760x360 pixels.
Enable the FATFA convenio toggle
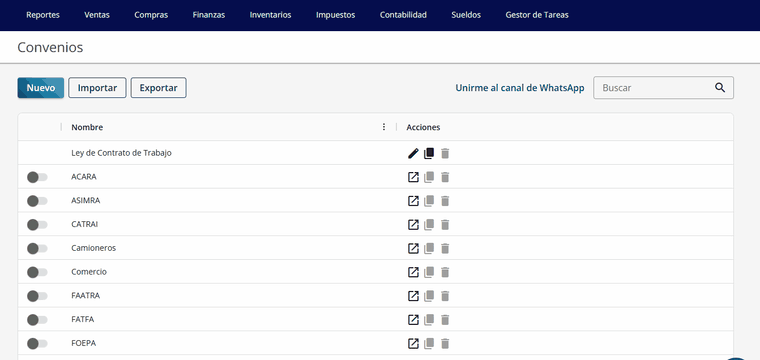point(37,320)
